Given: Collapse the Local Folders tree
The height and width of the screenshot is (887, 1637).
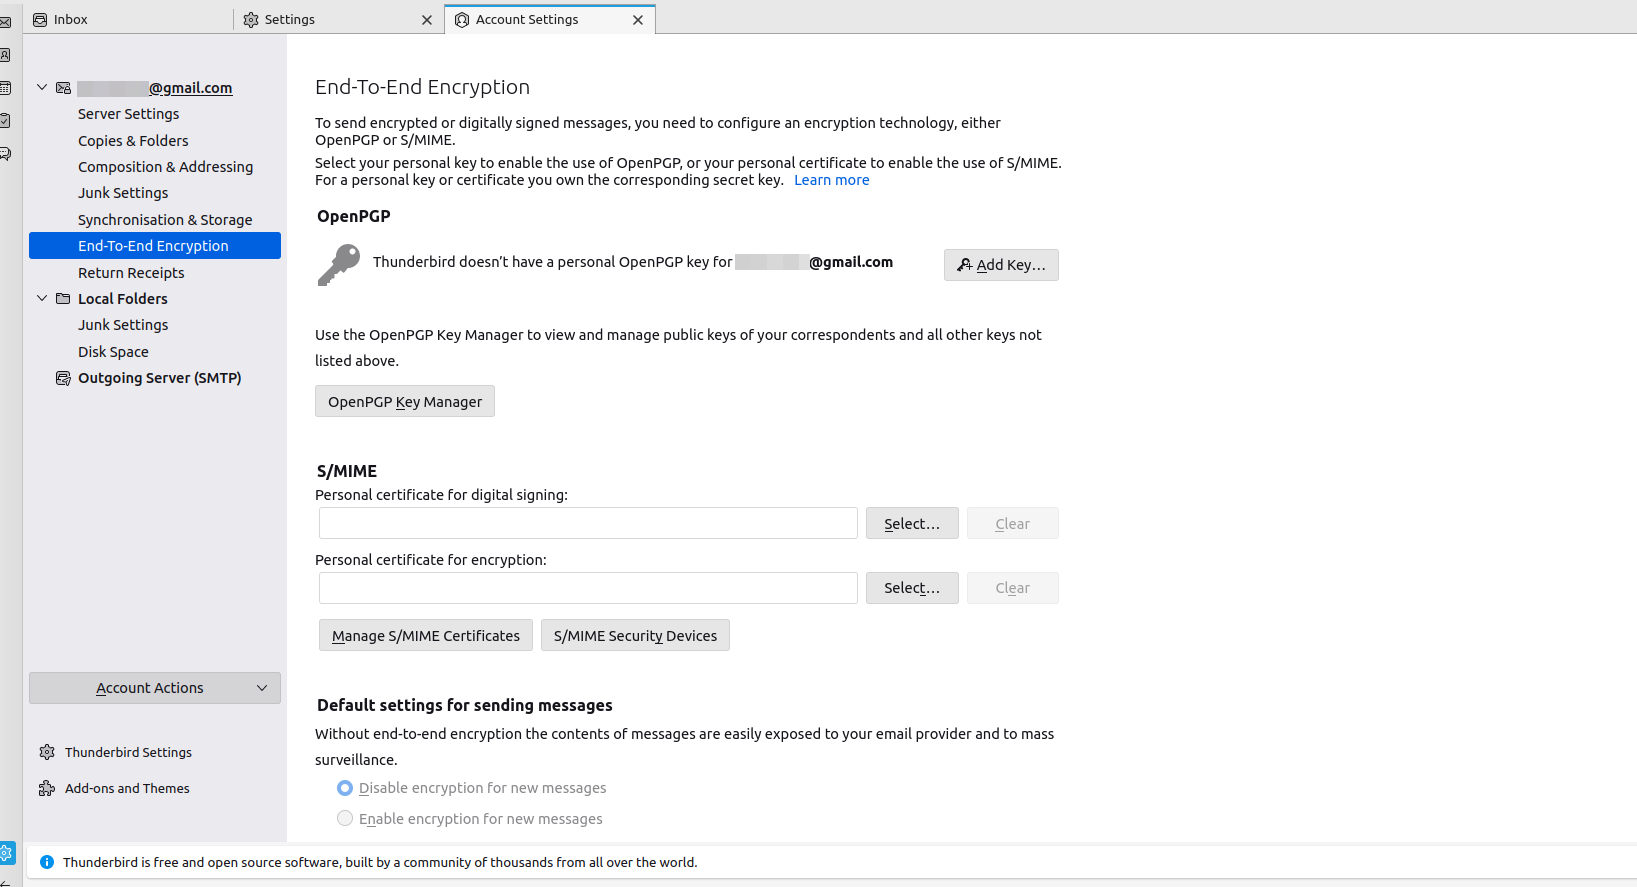Looking at the screenshot, I should [42, 298].
